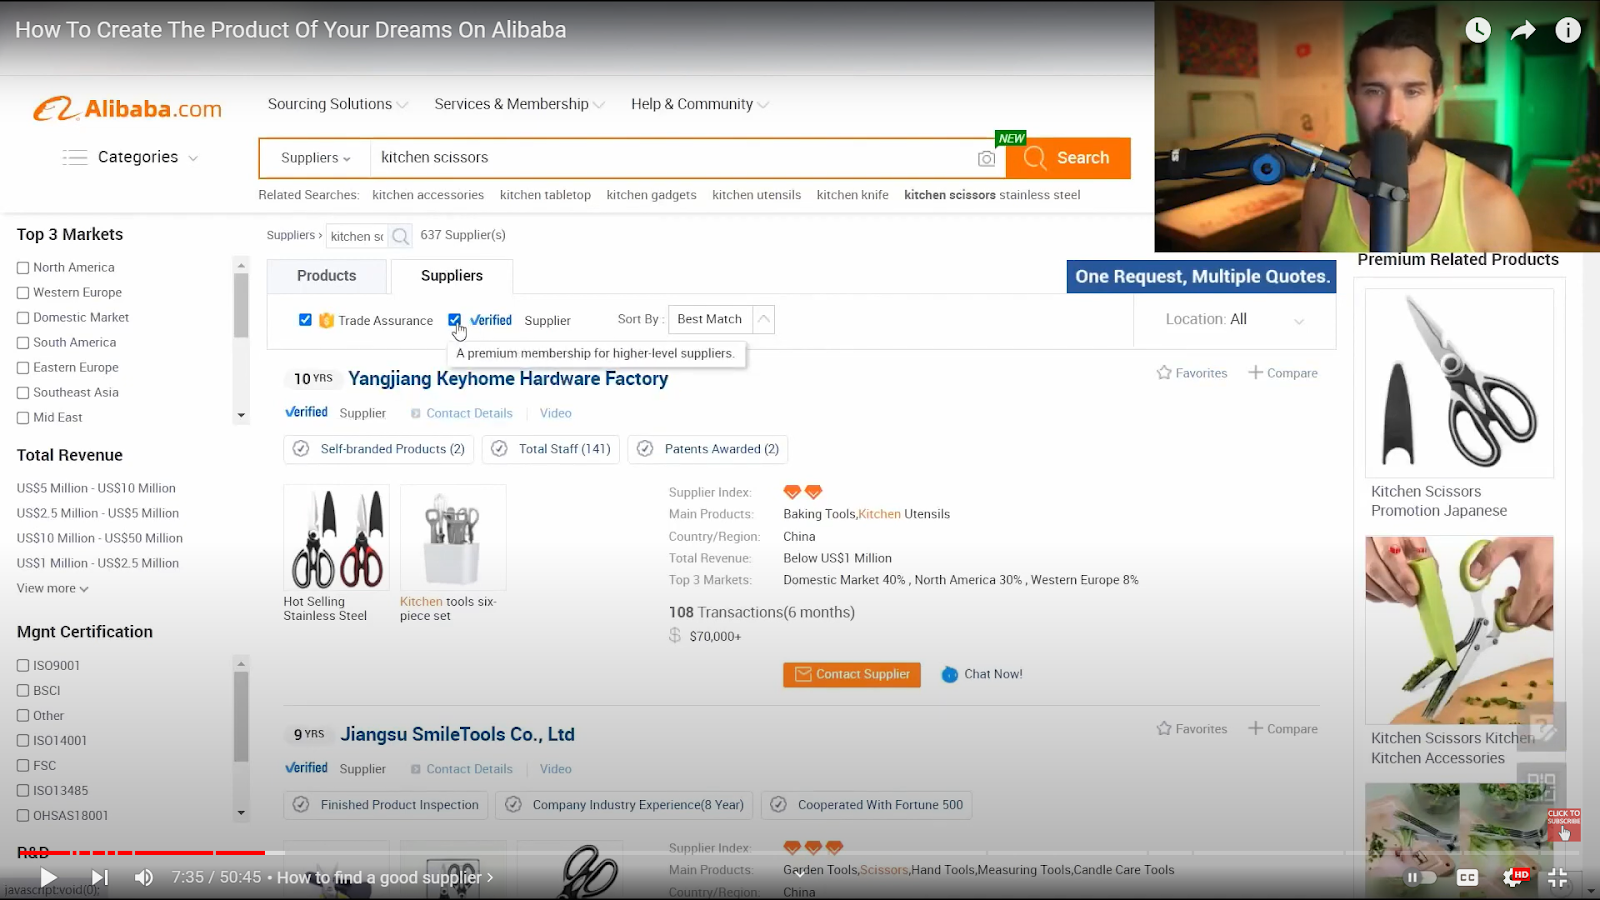Open Video link for Yangjiang Keyhome
This screenshot has height=900, width=1600.
coord(556,413)
